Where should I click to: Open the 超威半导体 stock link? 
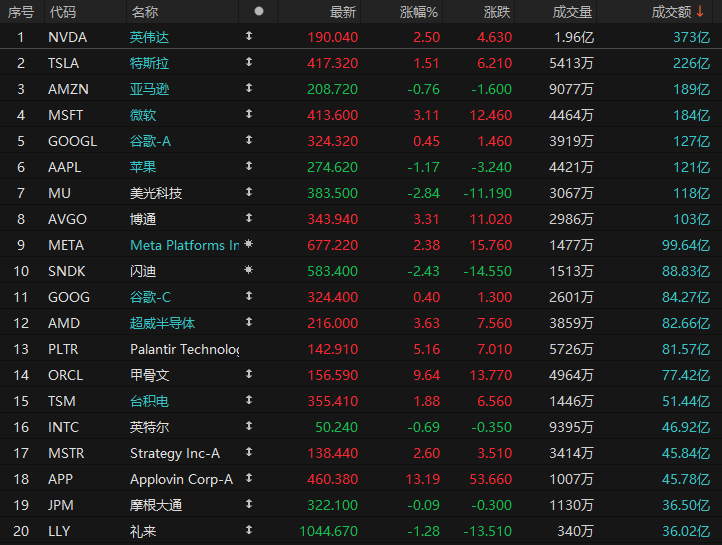pos(162,323)
